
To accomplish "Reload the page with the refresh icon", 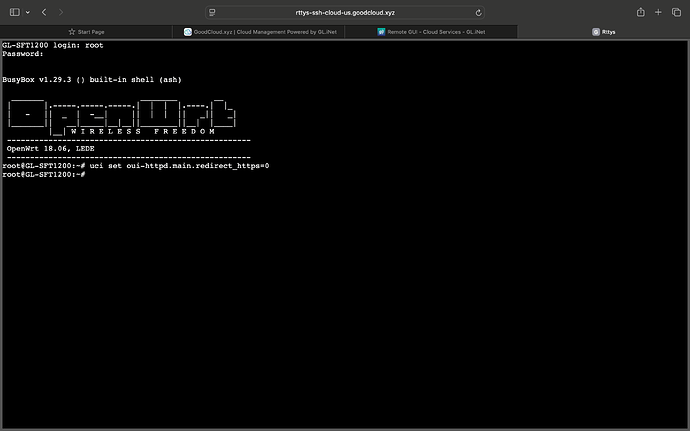I will (x=478, y=13).
